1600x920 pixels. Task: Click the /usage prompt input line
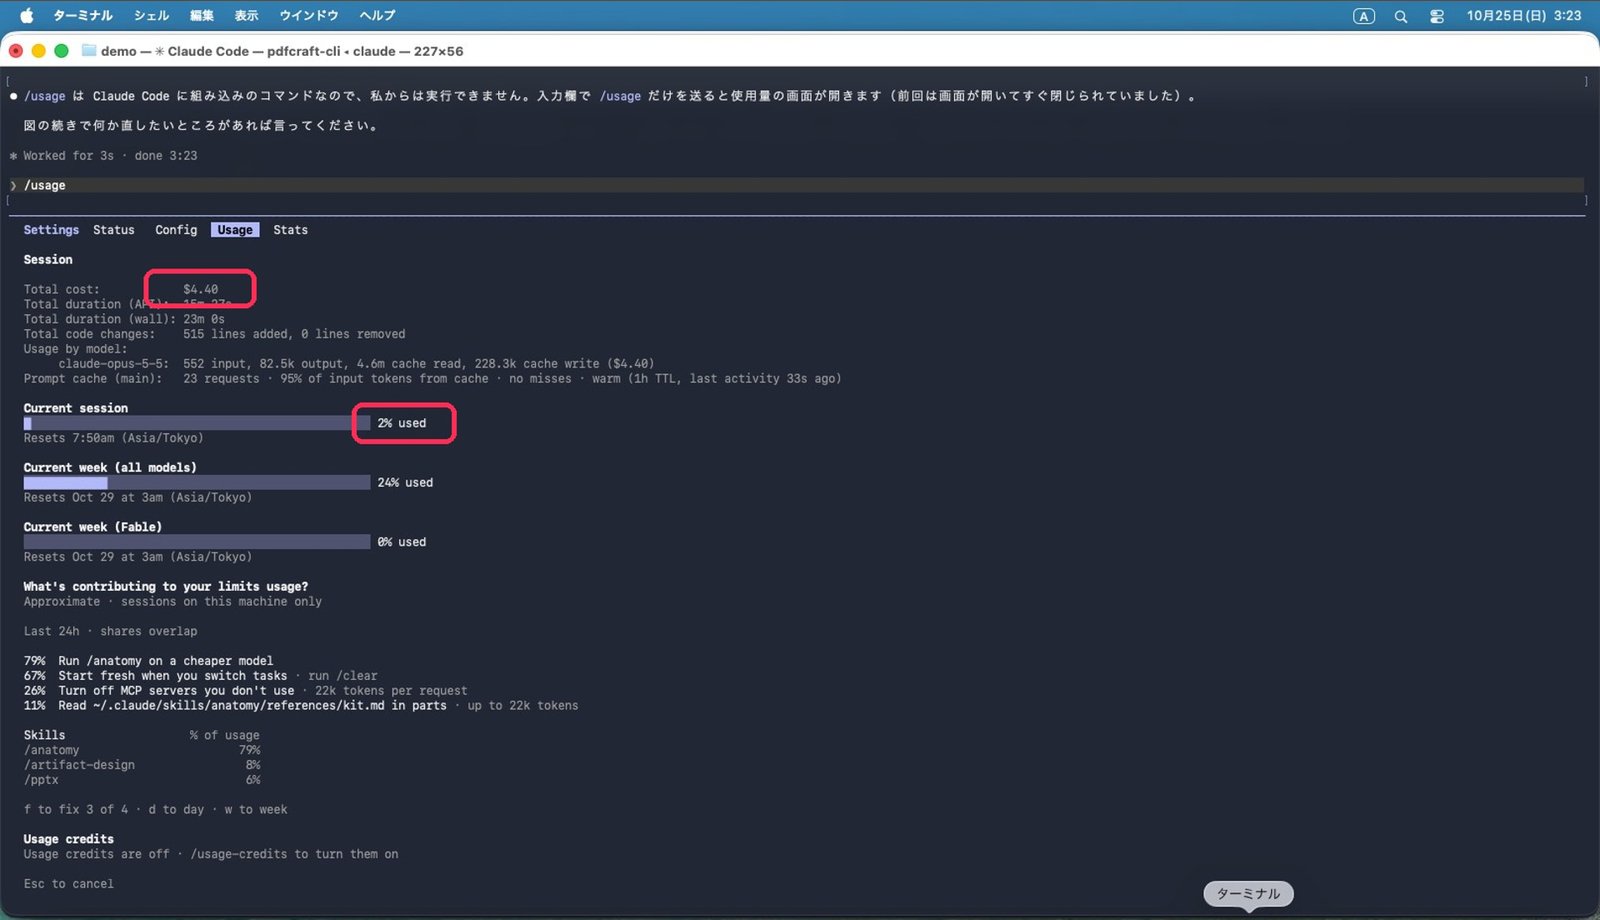point(797,185)
